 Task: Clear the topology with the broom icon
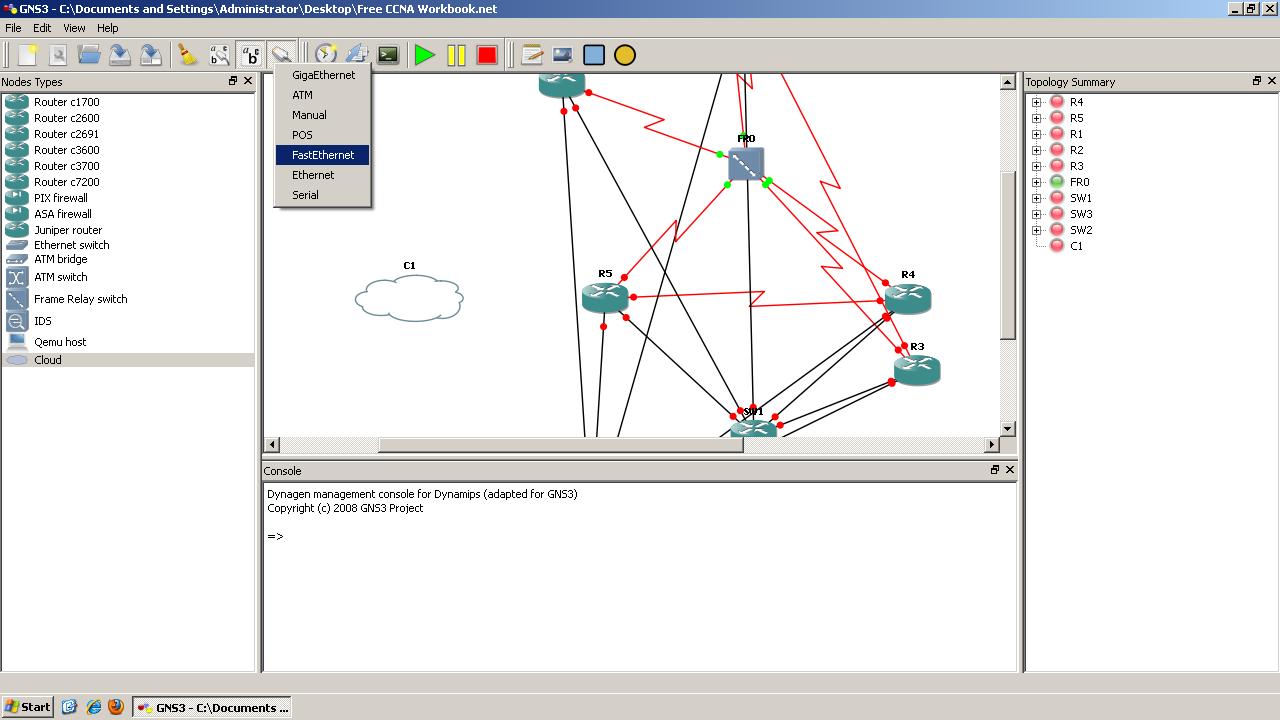coord(187,55)
